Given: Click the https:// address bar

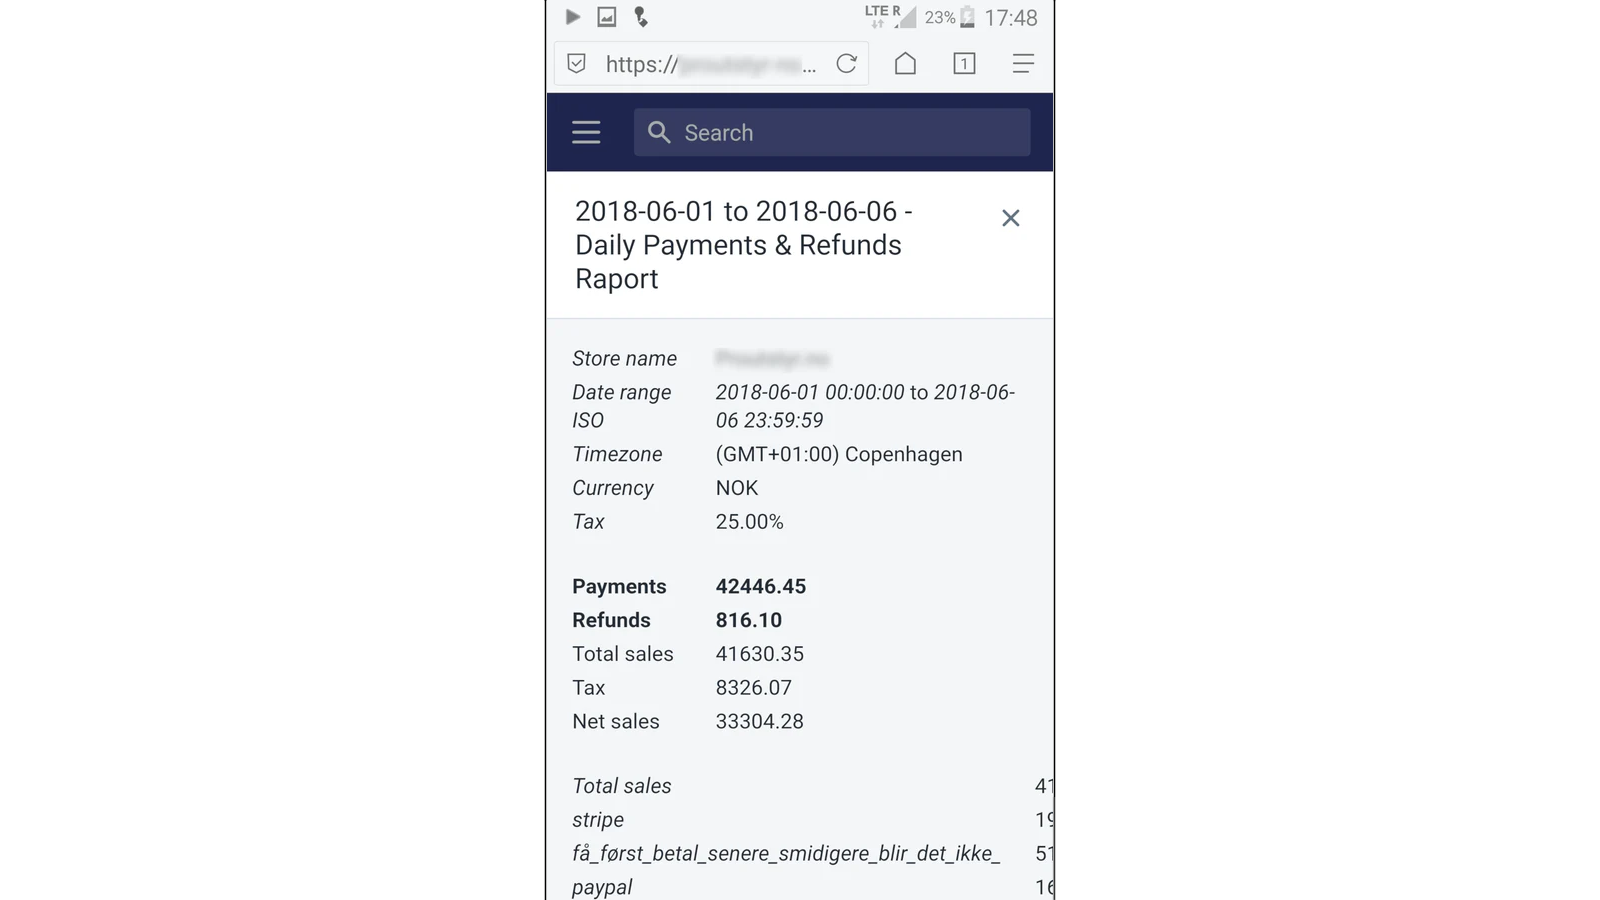Looking at the screenshot, I should tap(711, 64).
